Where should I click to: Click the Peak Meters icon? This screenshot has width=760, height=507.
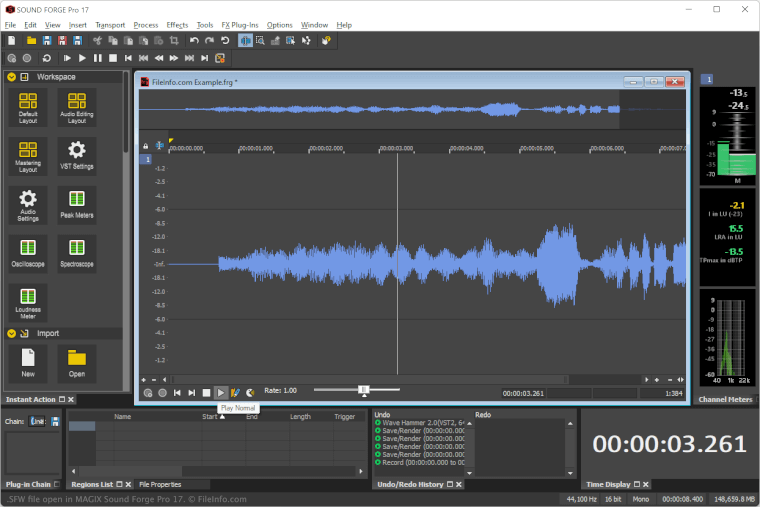click(x=77, y=202)
